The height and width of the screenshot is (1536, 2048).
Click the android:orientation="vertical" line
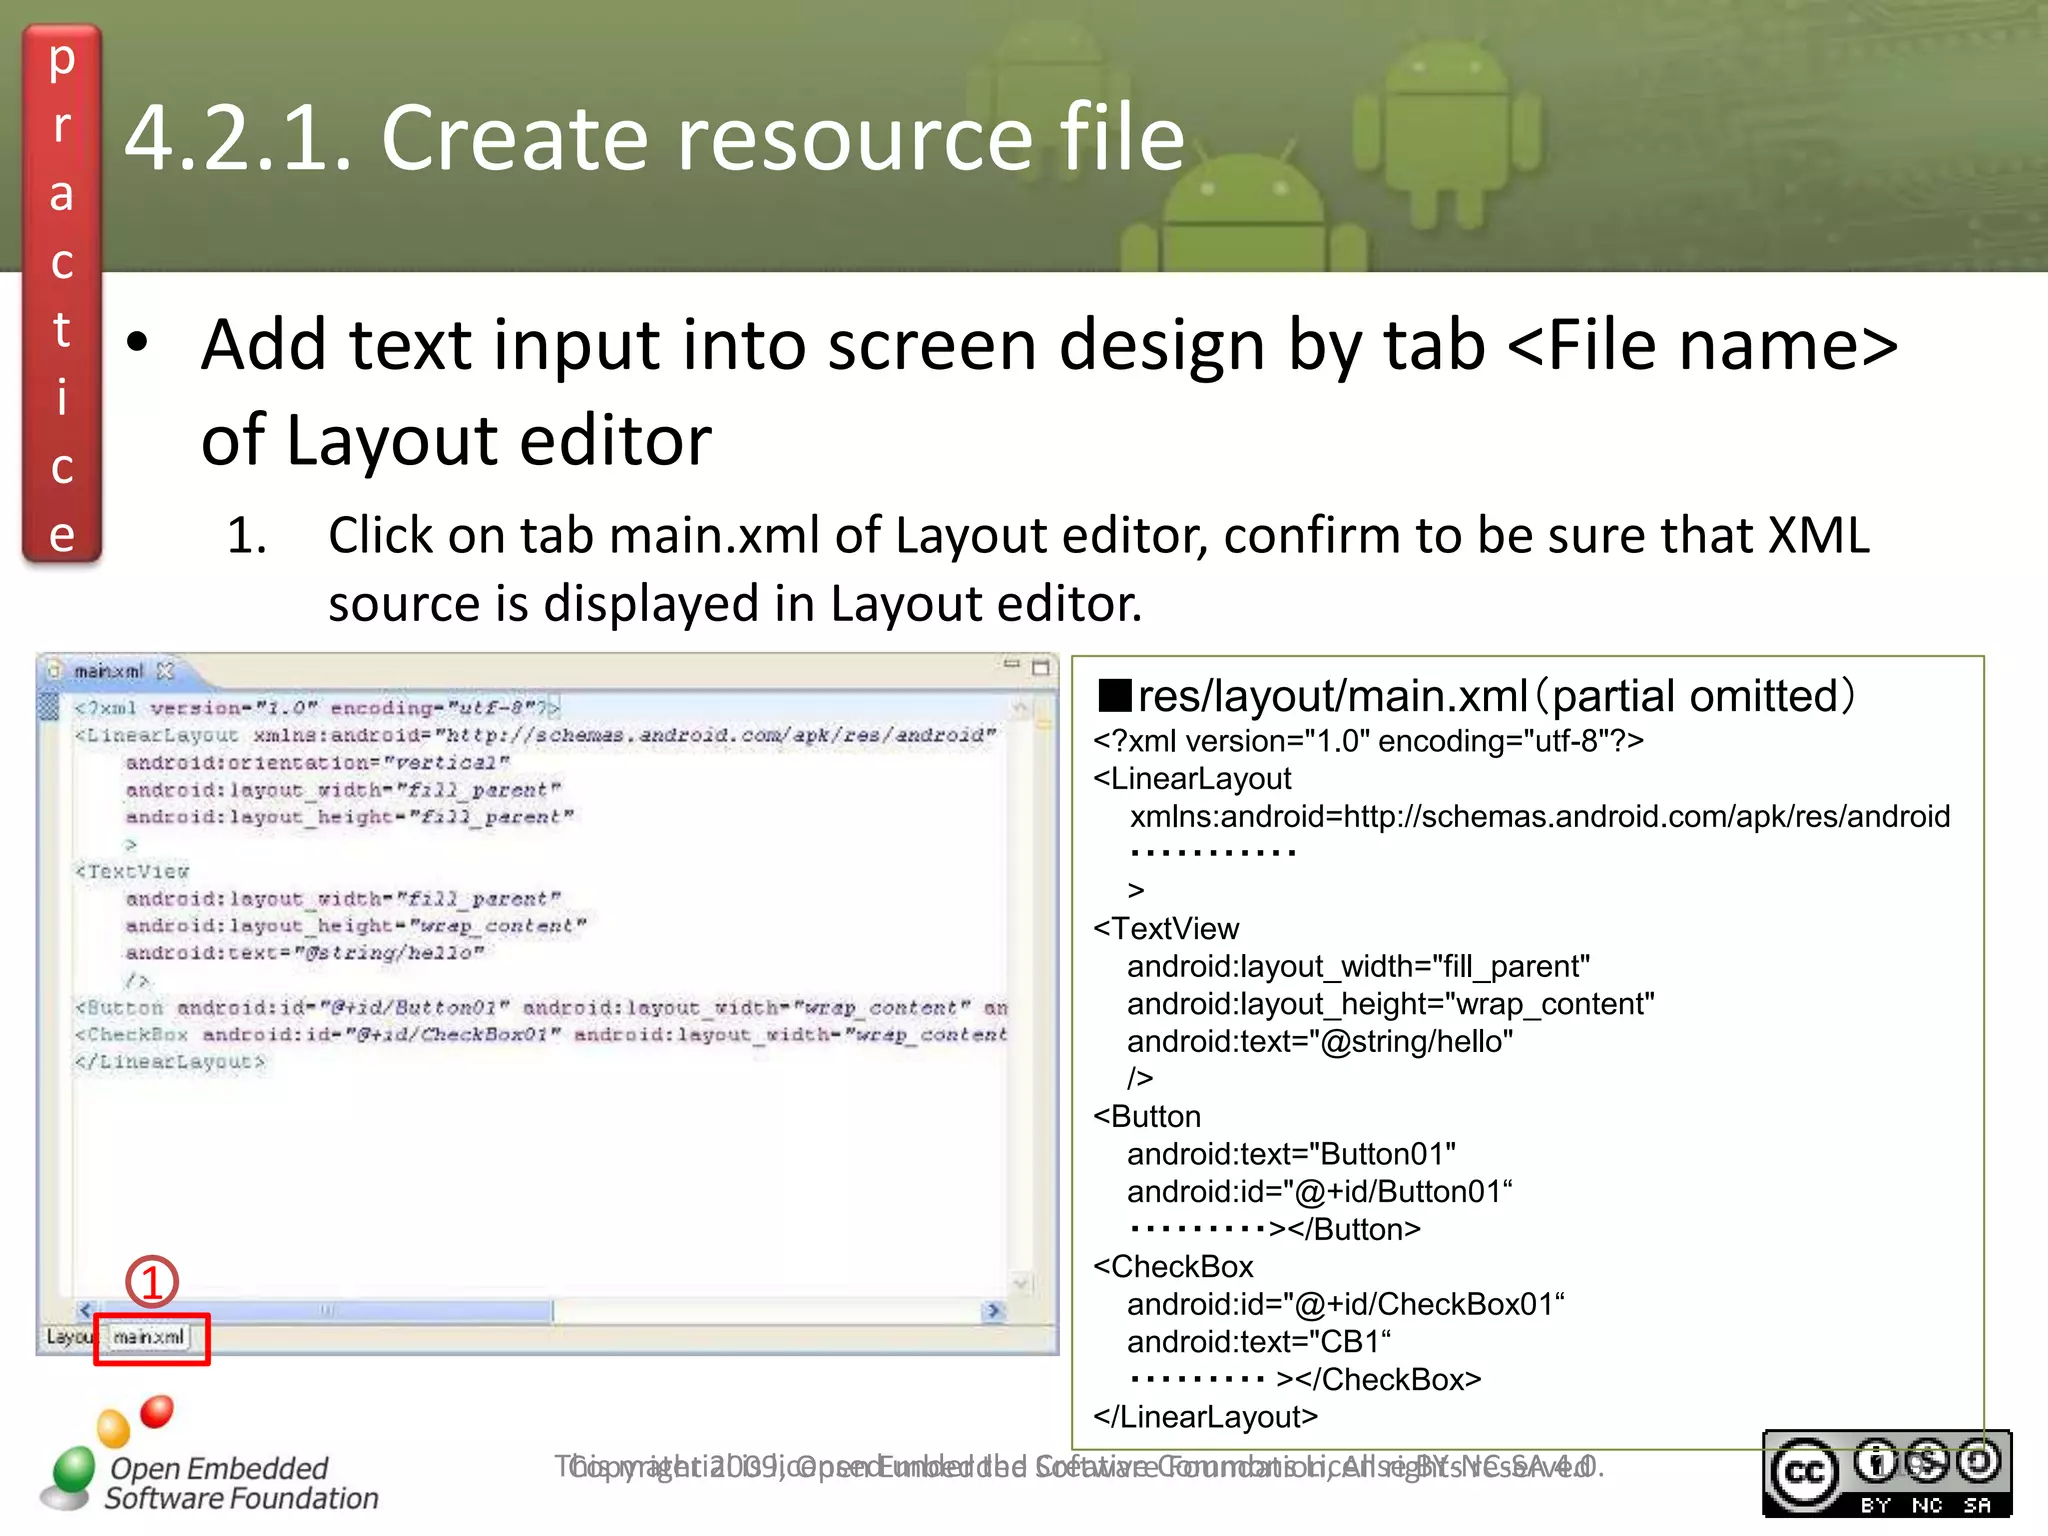[x=318, y=762]
